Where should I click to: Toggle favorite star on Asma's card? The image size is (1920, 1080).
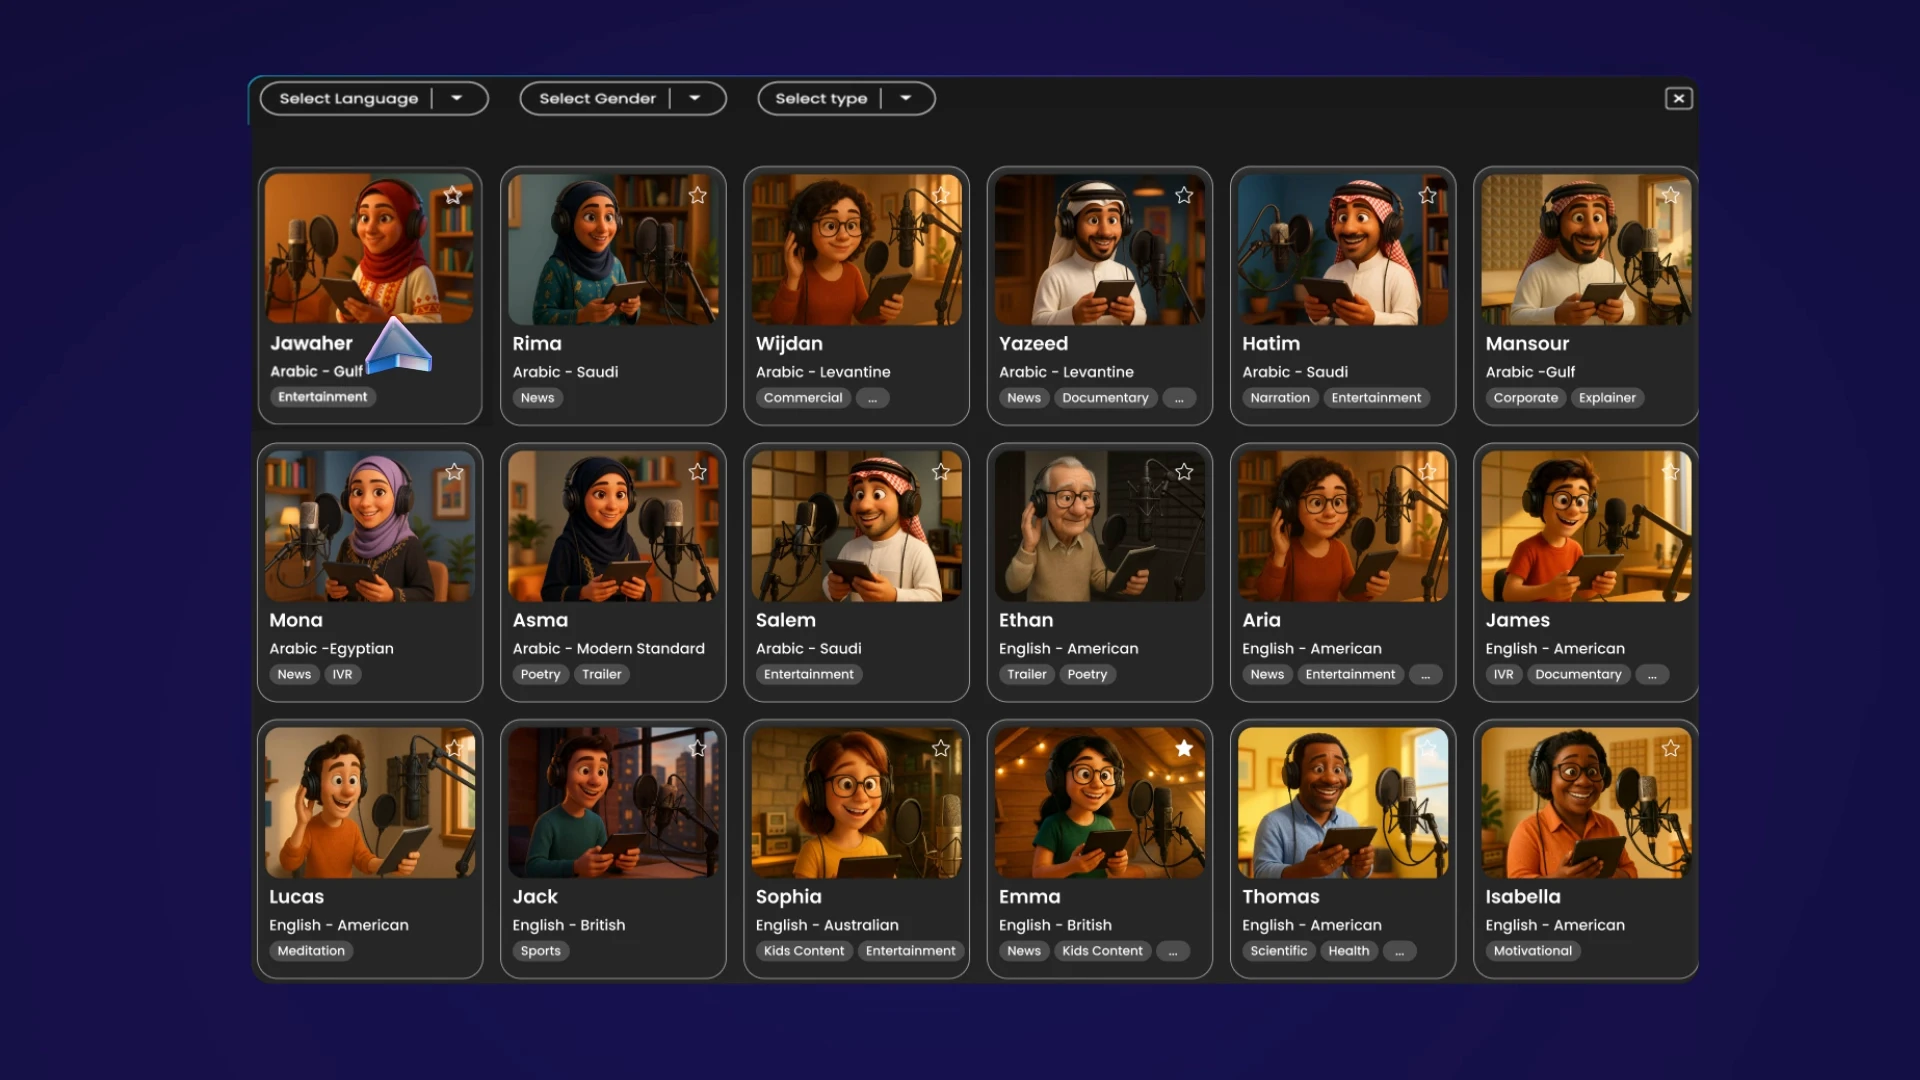click(x=697, y=471)
